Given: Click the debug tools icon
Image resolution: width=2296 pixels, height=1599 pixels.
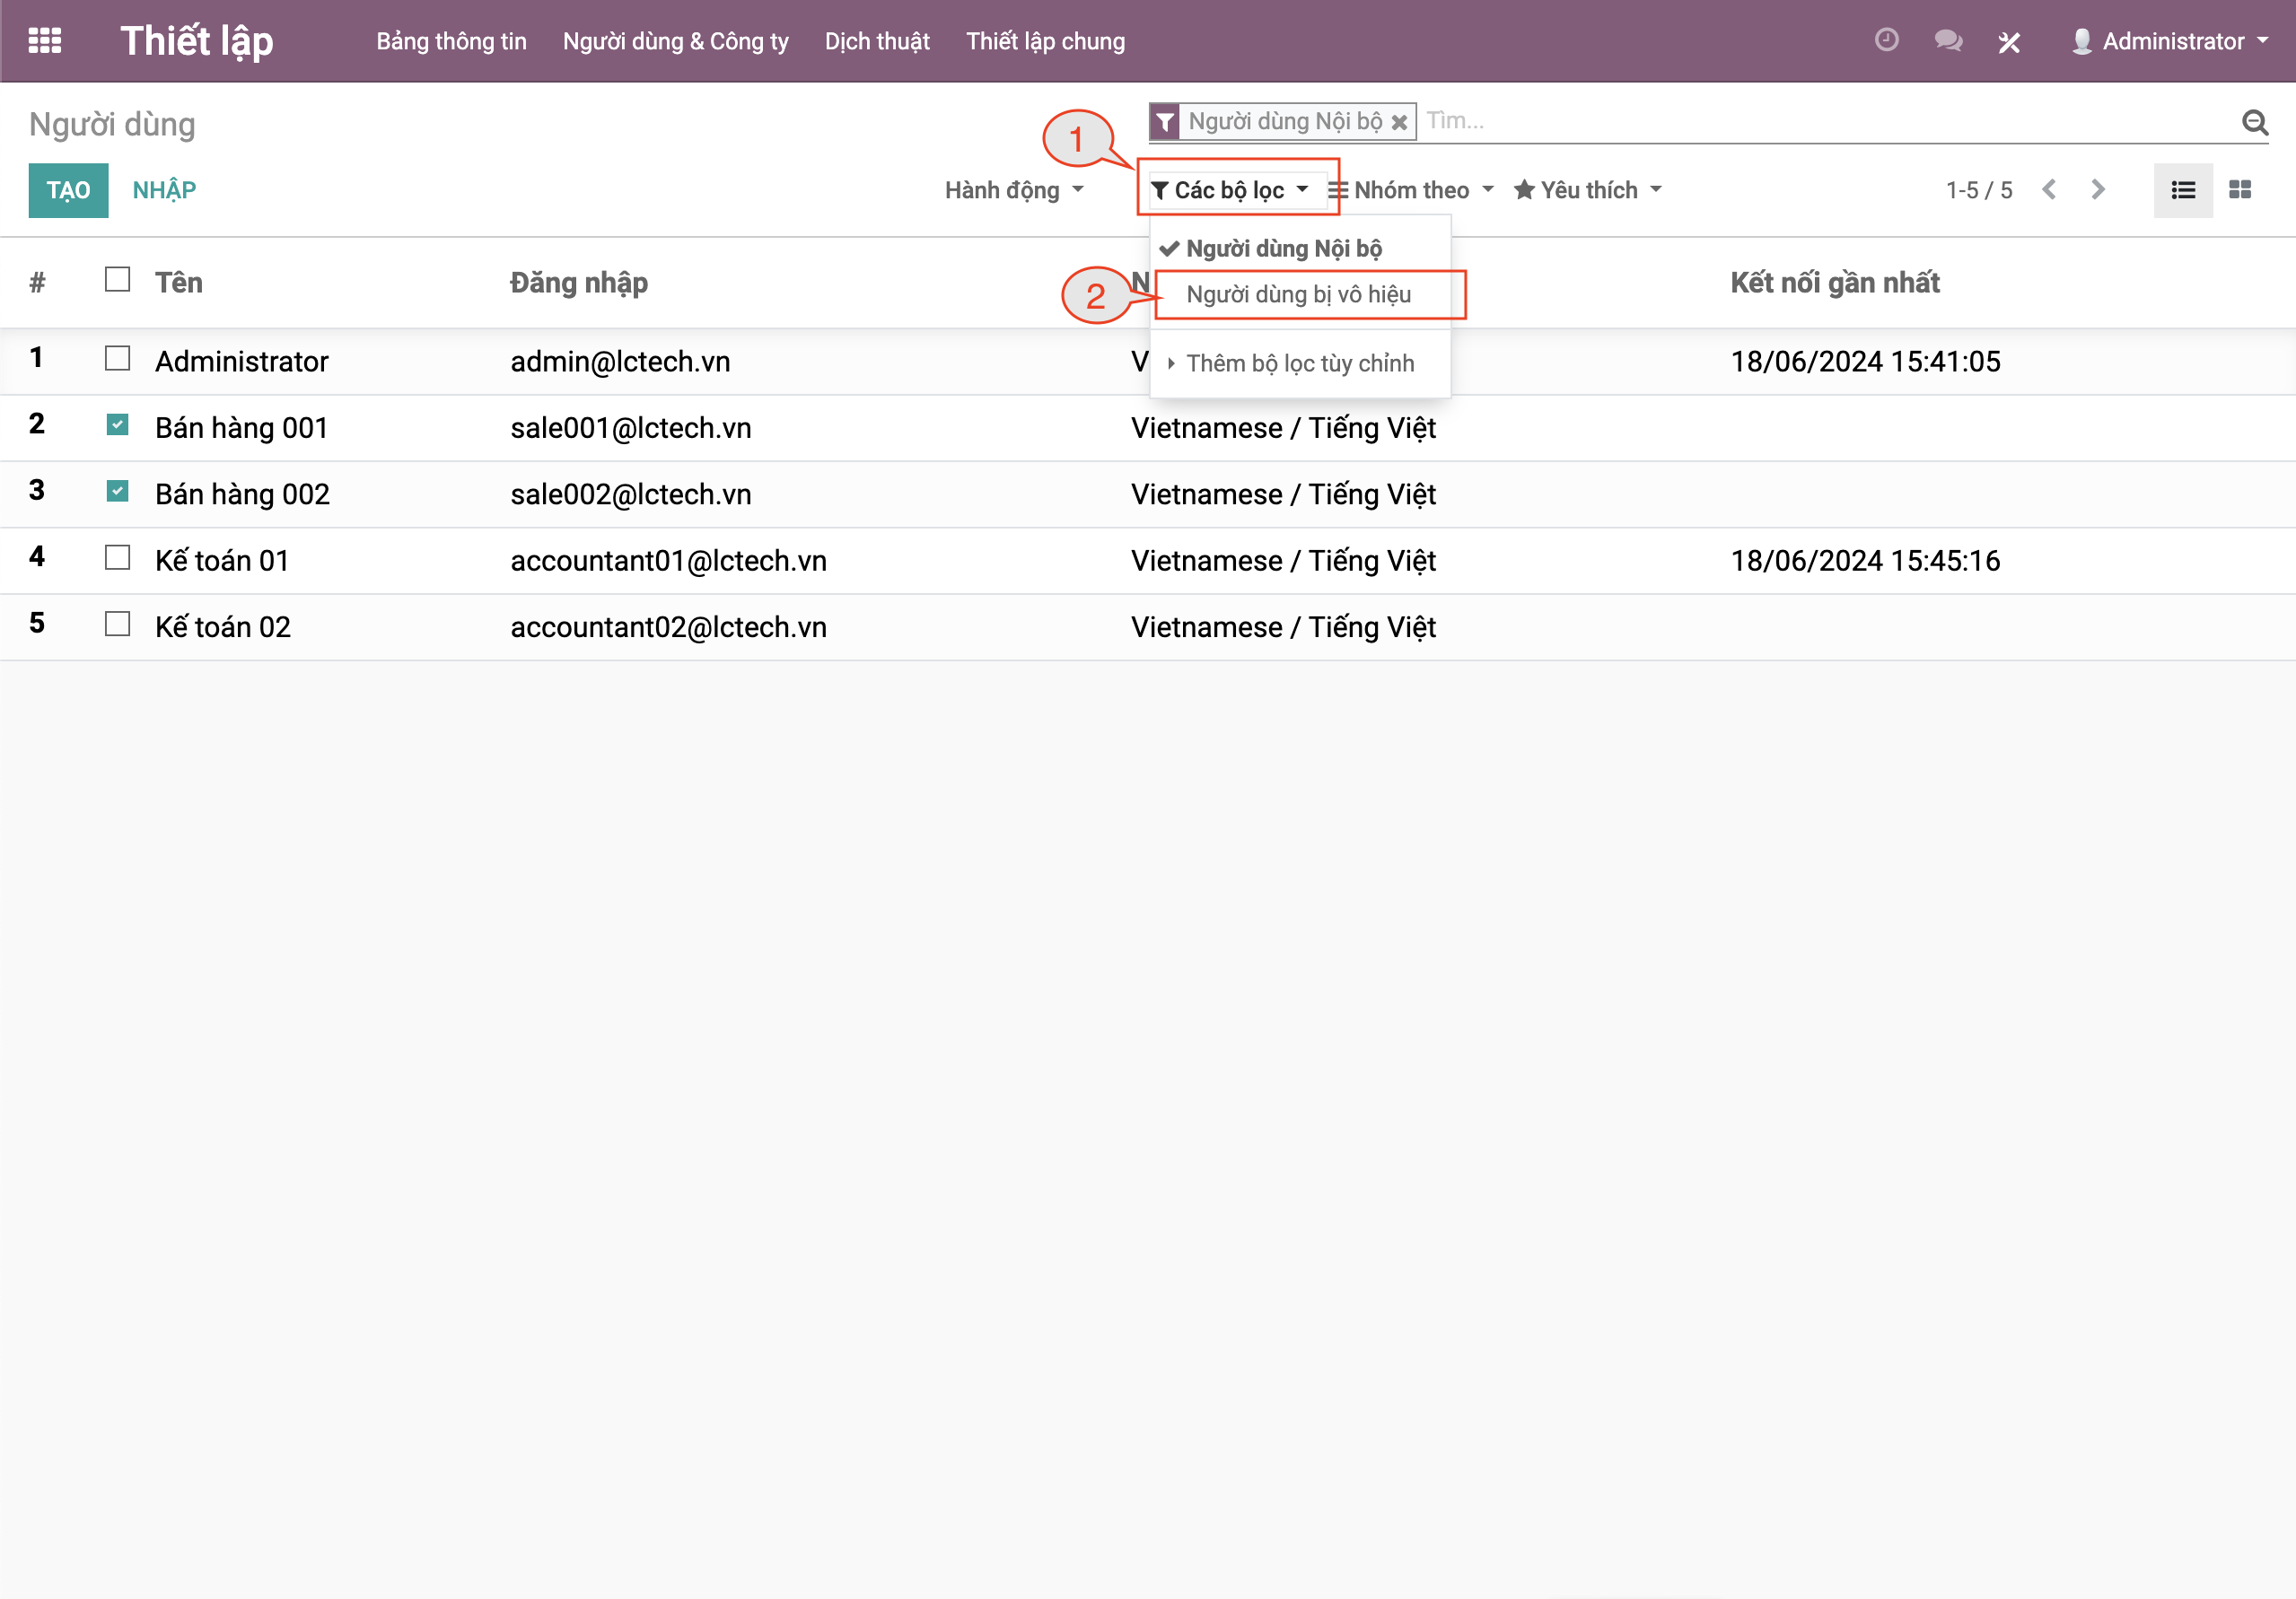Looking at the screenshot, I should coord(2009,42).
